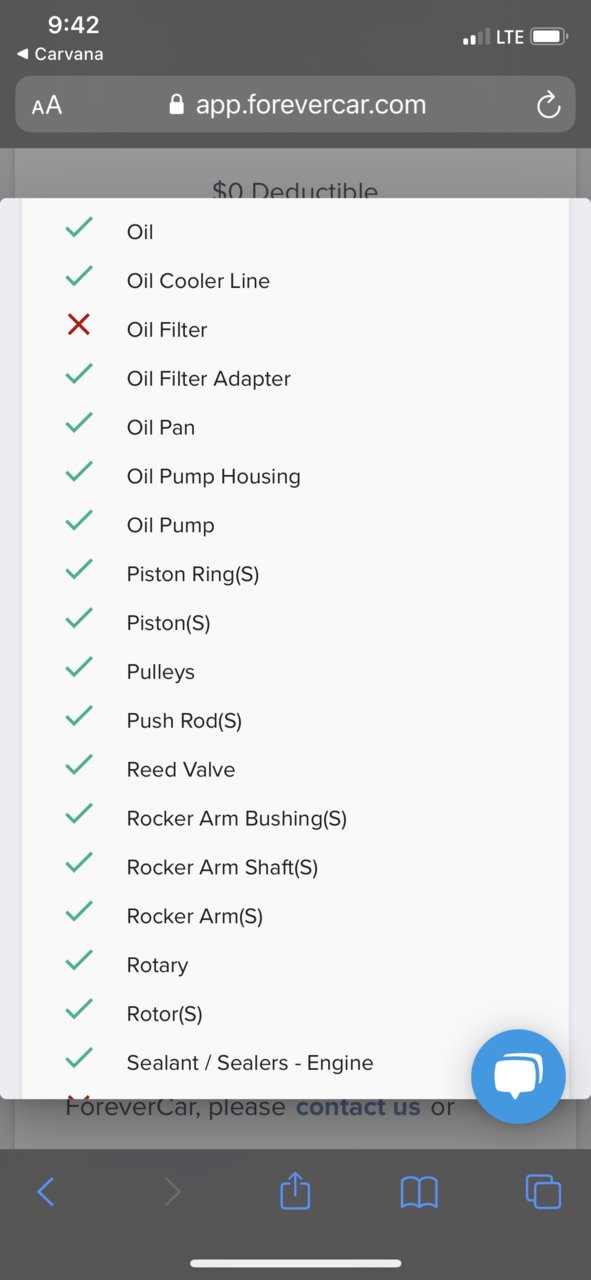Tap the green check beside Oil Pan

pos(78,422)
